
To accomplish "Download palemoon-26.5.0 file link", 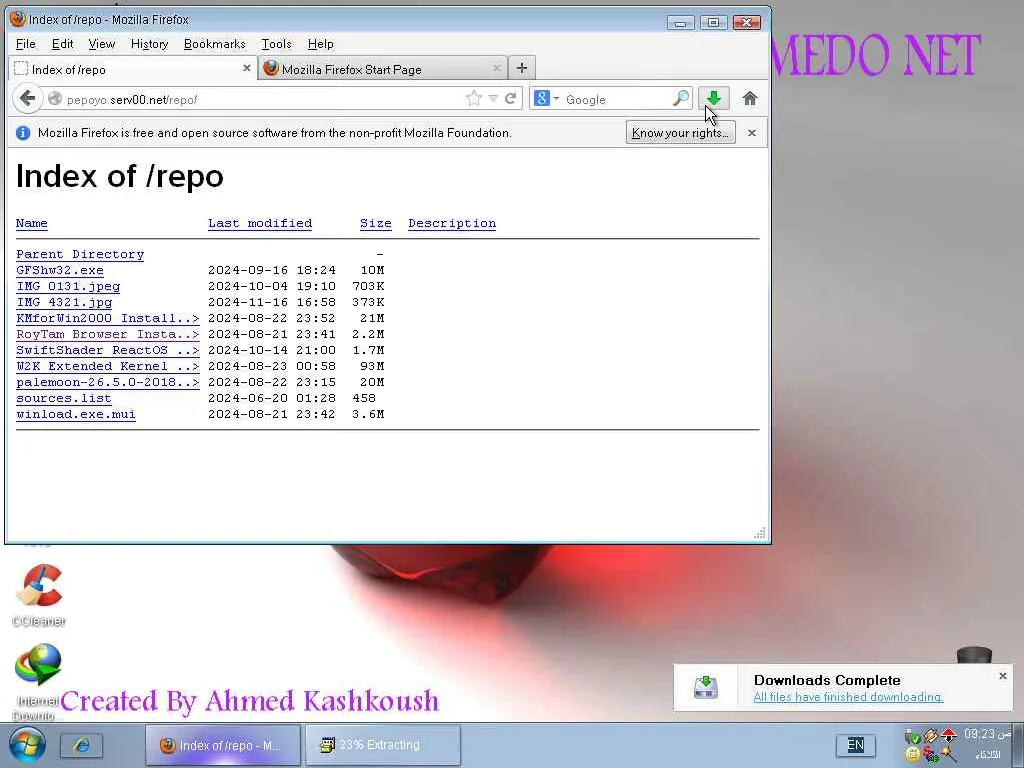I will (108, 382).
